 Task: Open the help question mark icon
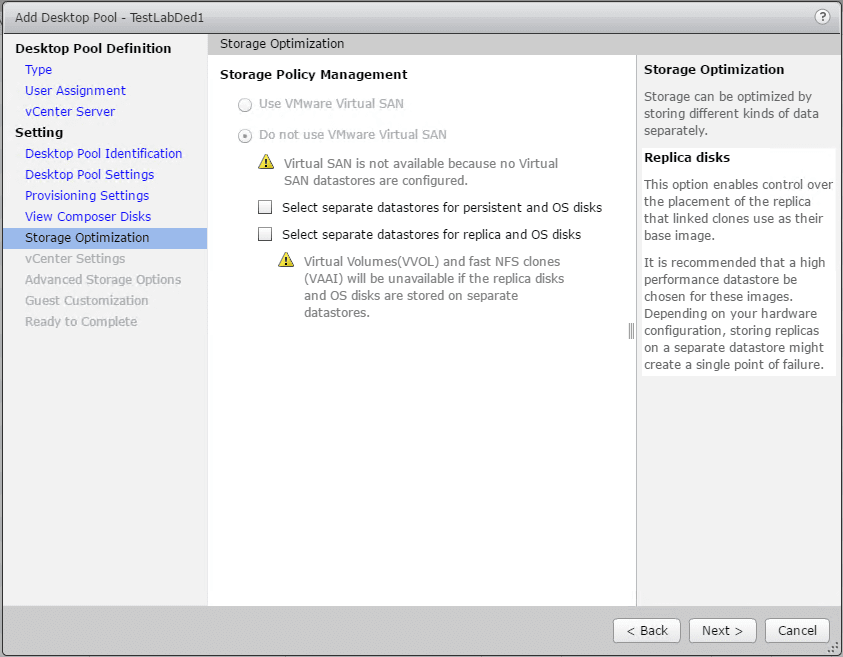pos(822,17)
